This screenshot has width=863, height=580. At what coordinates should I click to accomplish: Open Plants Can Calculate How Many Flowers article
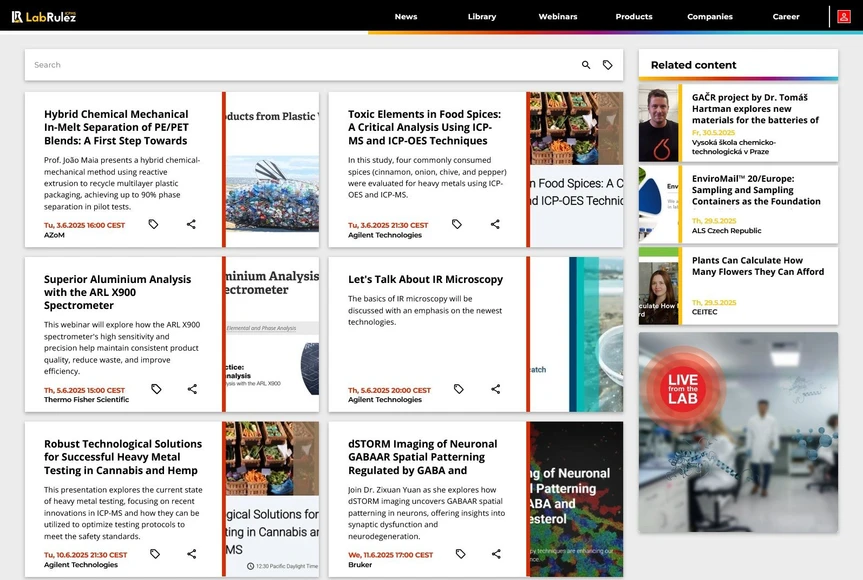tap(757, 266)
